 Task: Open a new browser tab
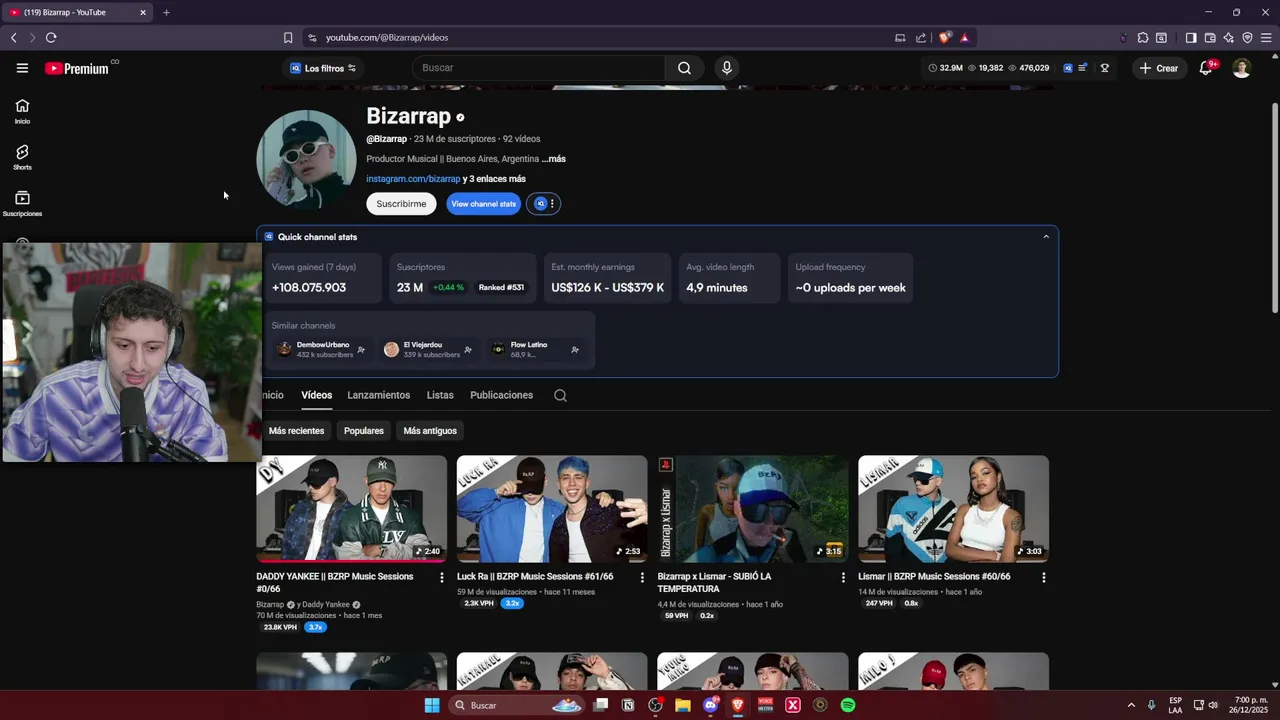(x=166, y=12)
